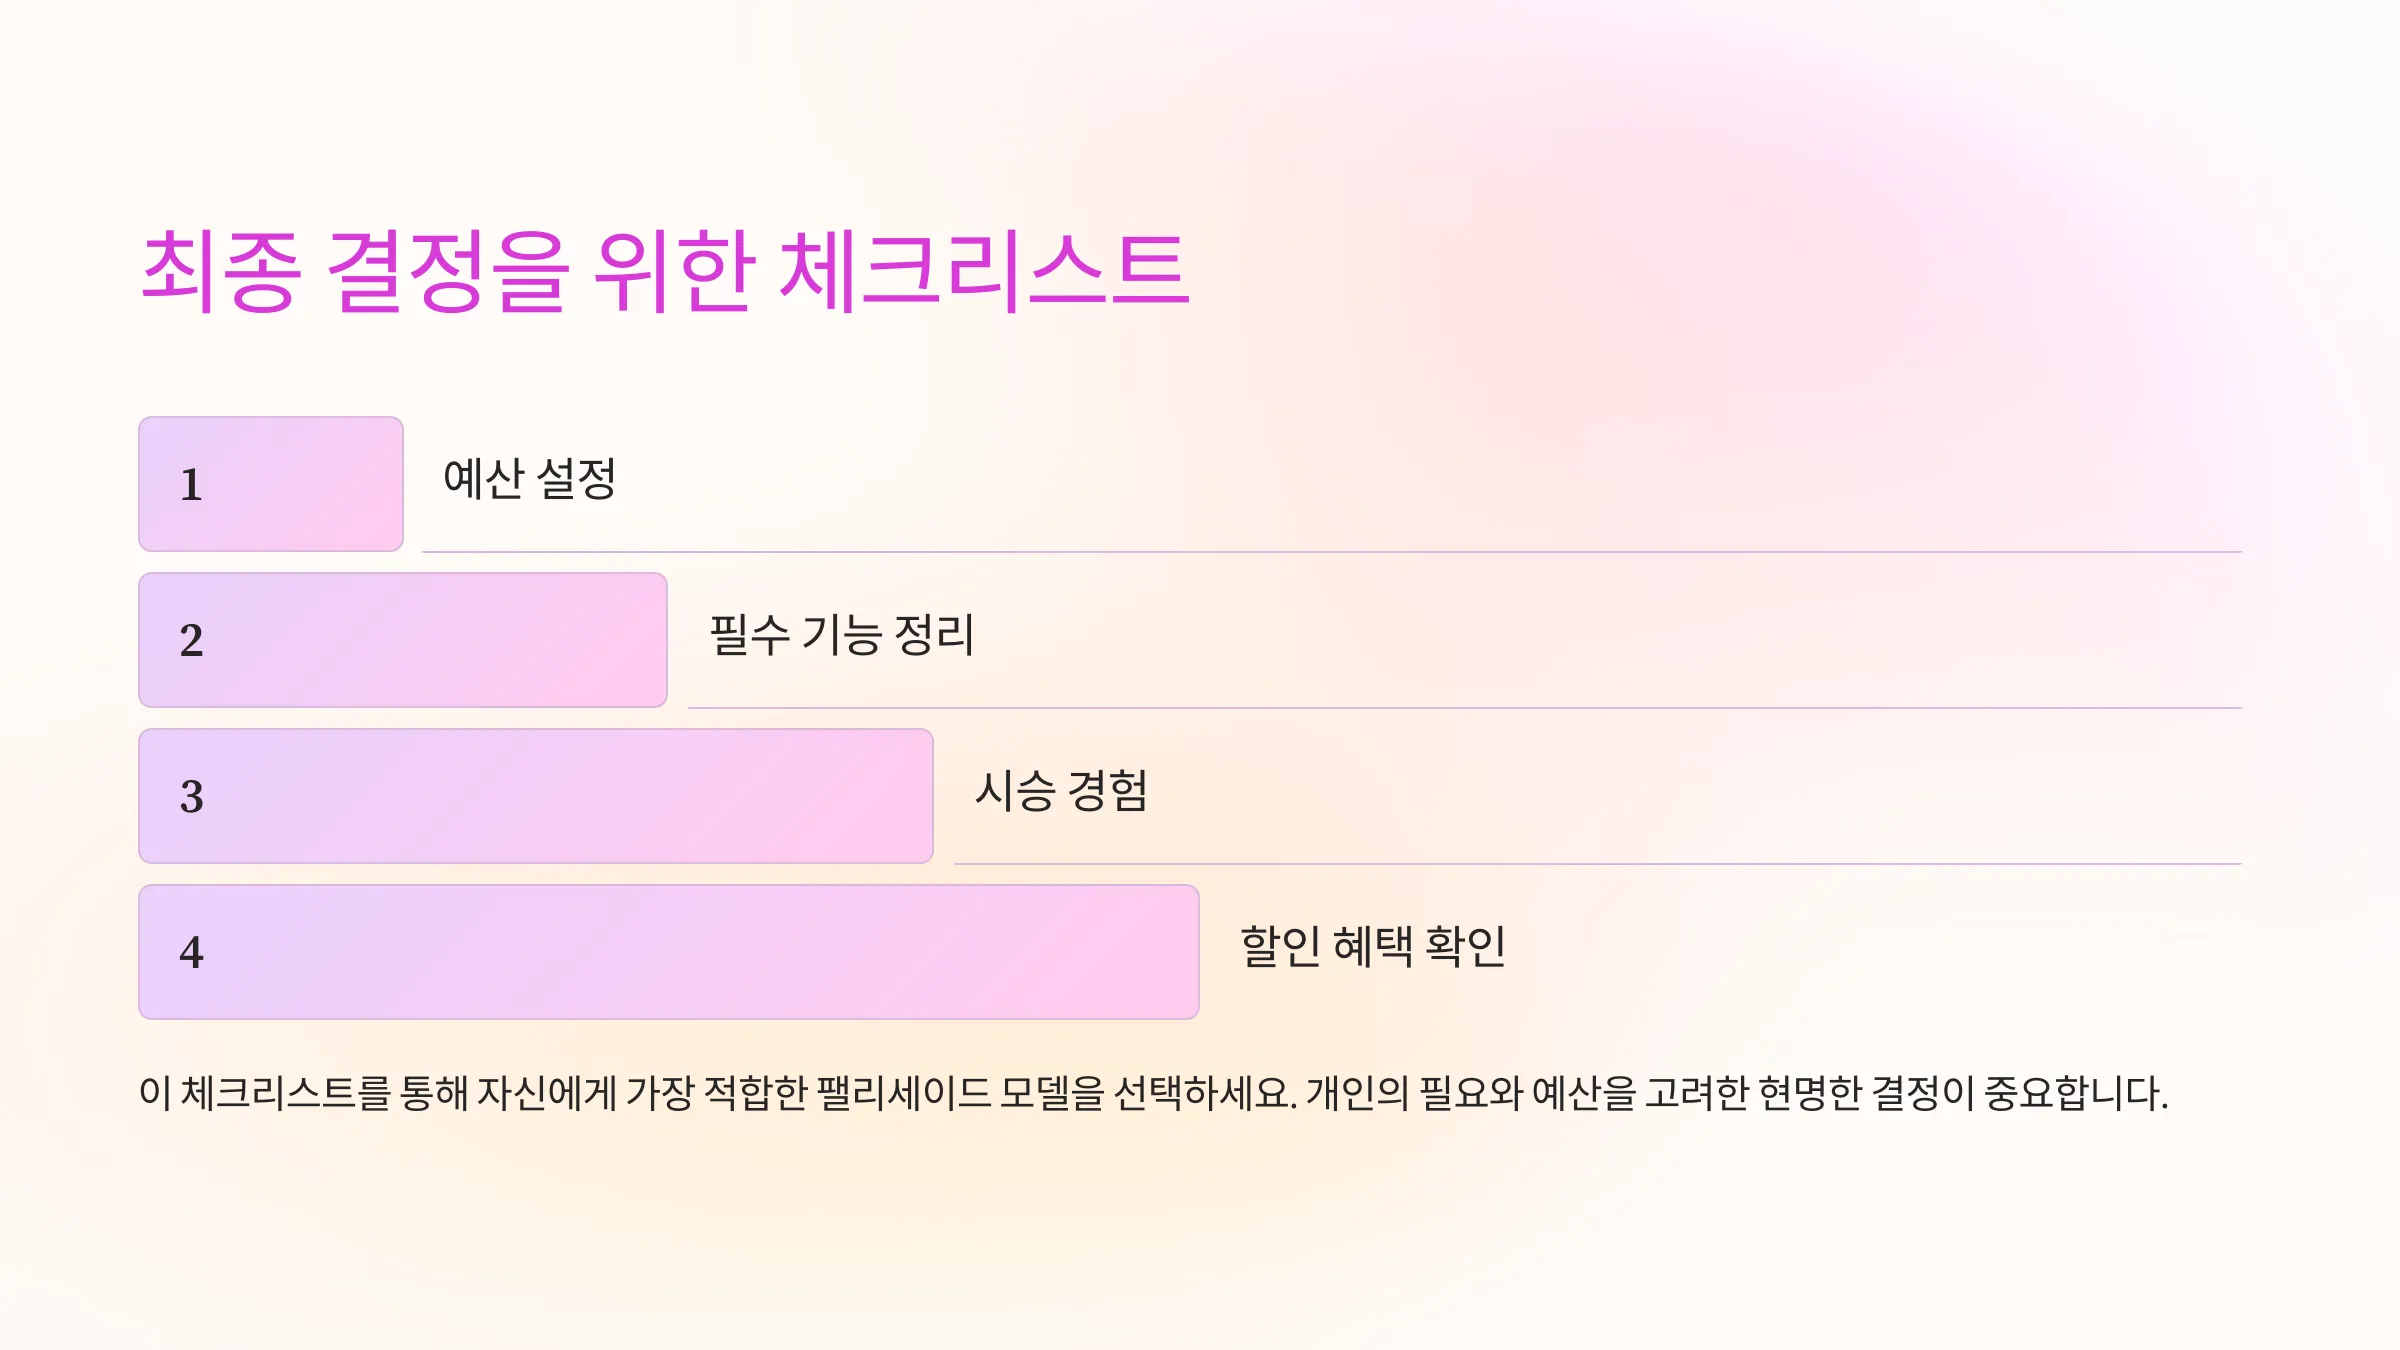Select the step 2 numbered bar
The image size is (2400, 1350).
tap(403, 640)
